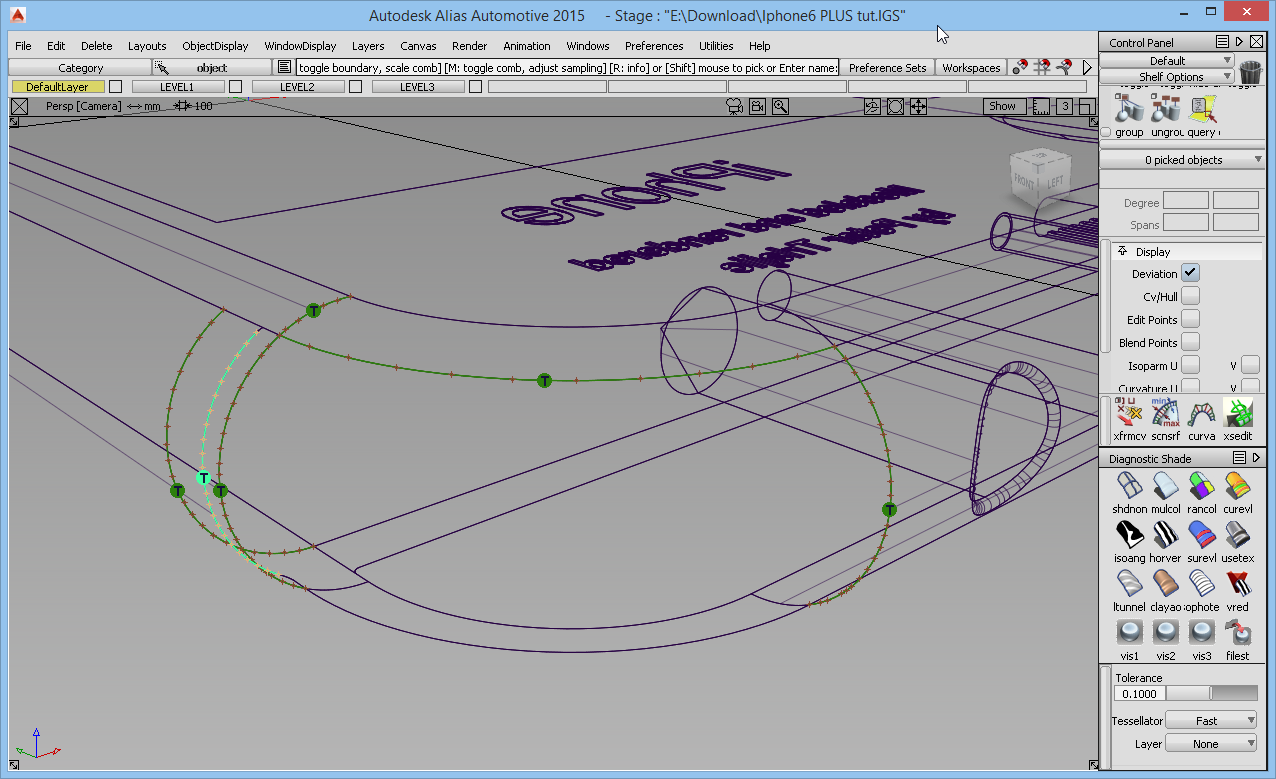
Task: Apply the vred shading icon
Action: [x=1238, y=584]
